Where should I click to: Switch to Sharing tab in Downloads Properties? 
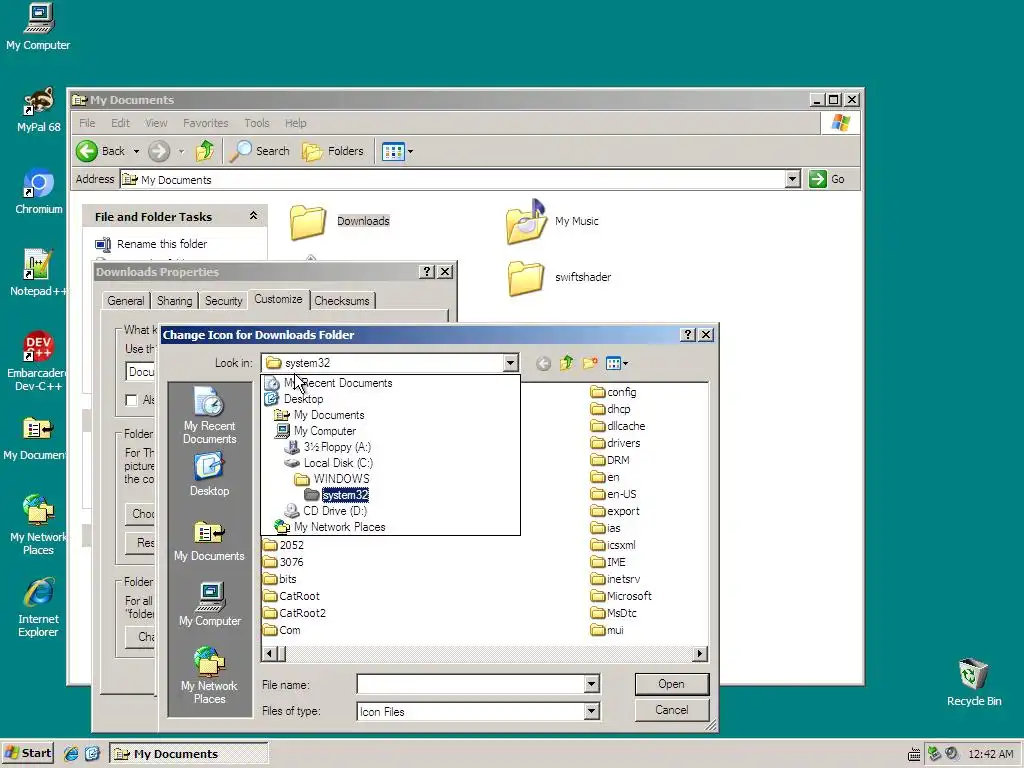(x=174, y=300)
